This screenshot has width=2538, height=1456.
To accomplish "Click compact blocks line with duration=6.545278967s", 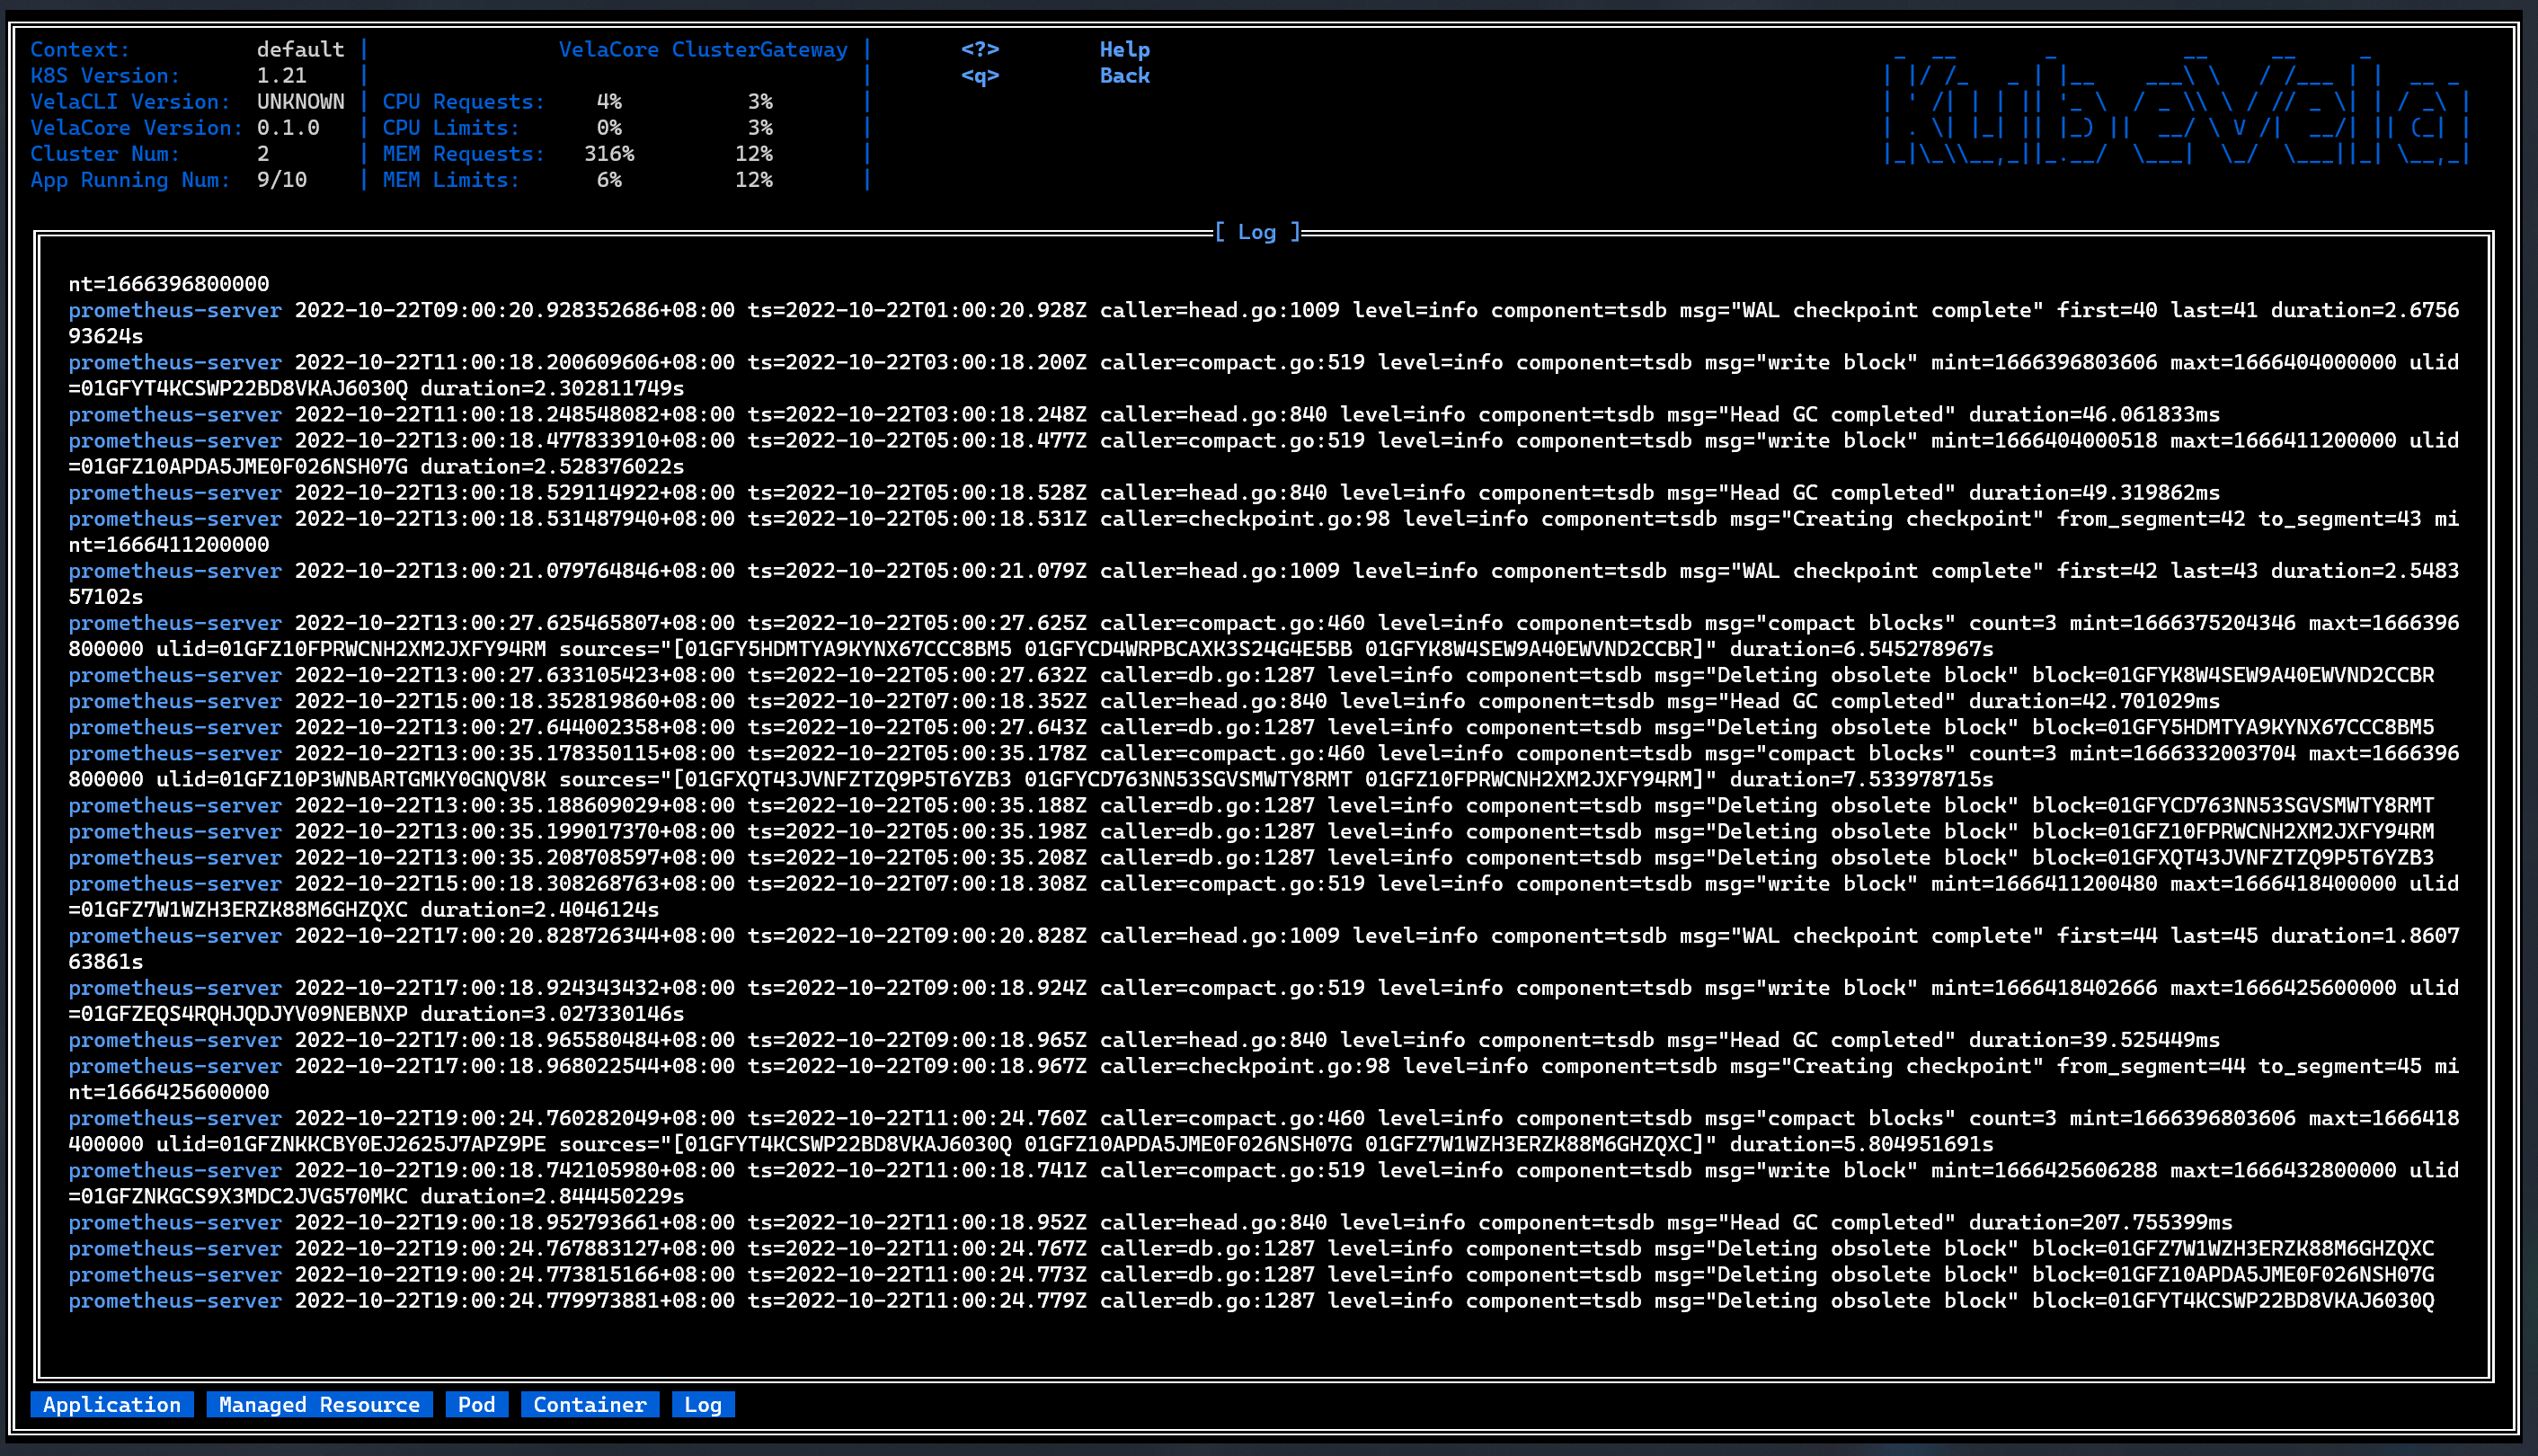I will pos(1263,635).
